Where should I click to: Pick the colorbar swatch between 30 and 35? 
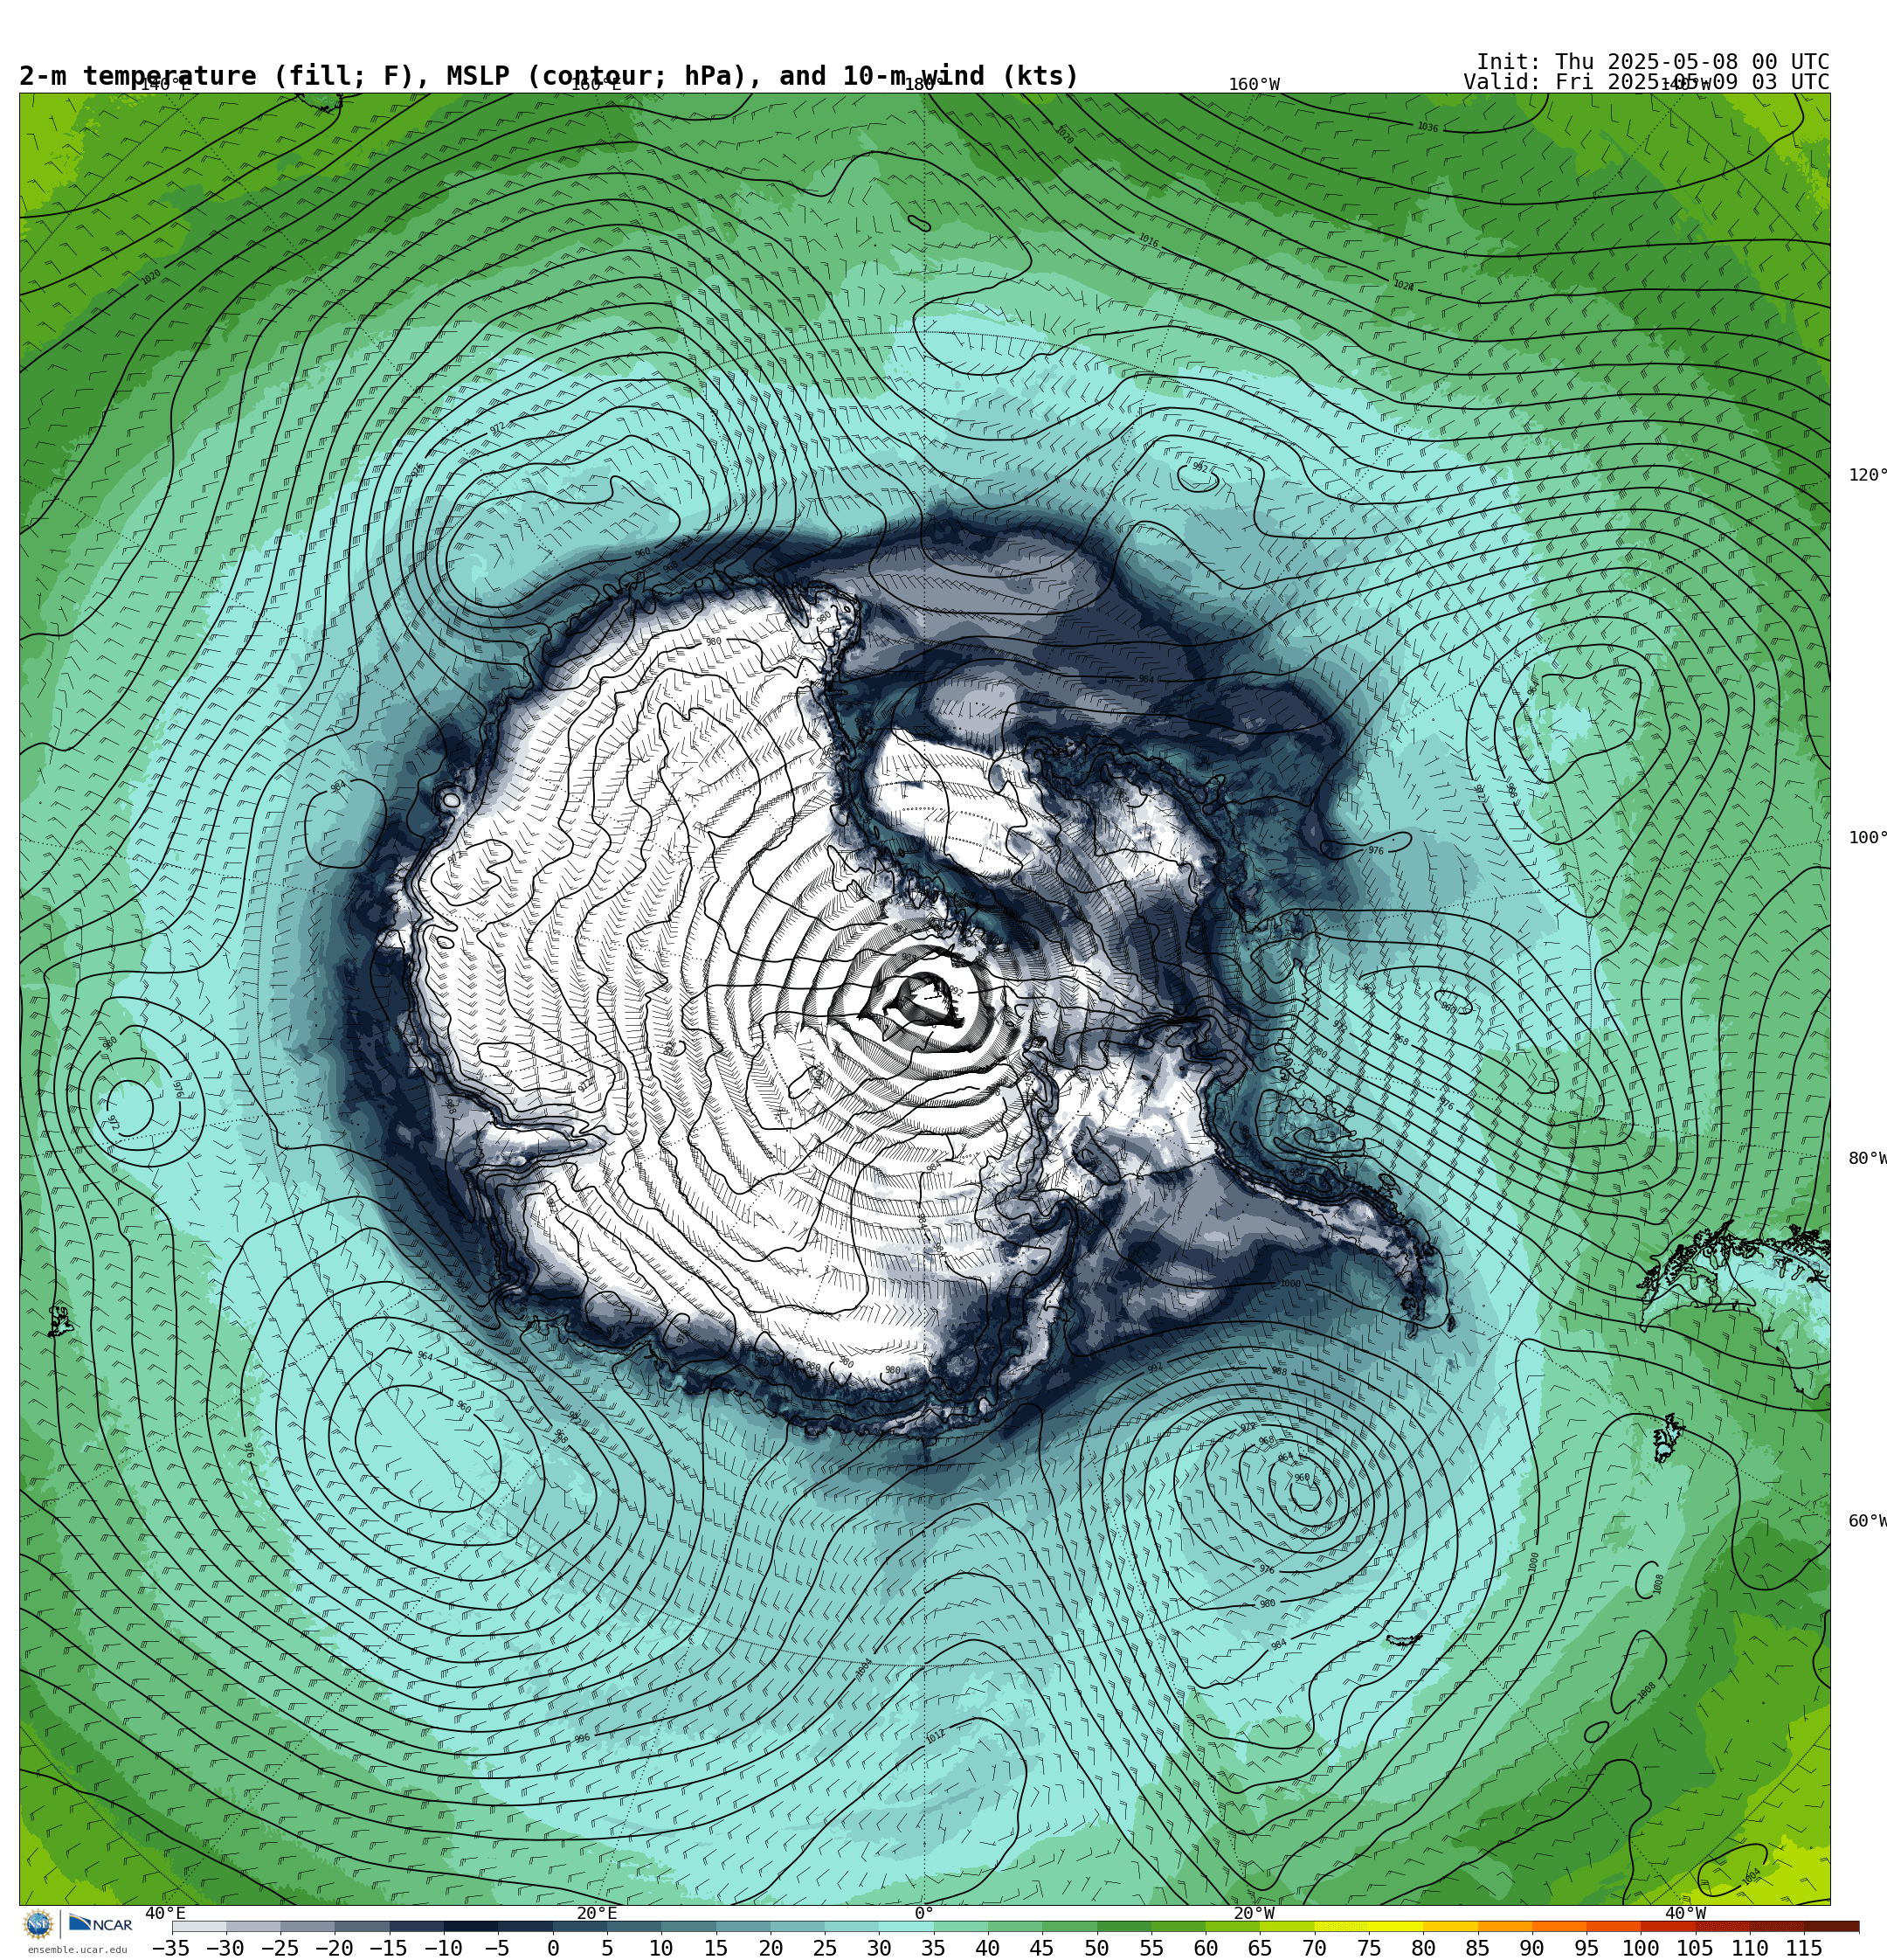coord(905,1926)
